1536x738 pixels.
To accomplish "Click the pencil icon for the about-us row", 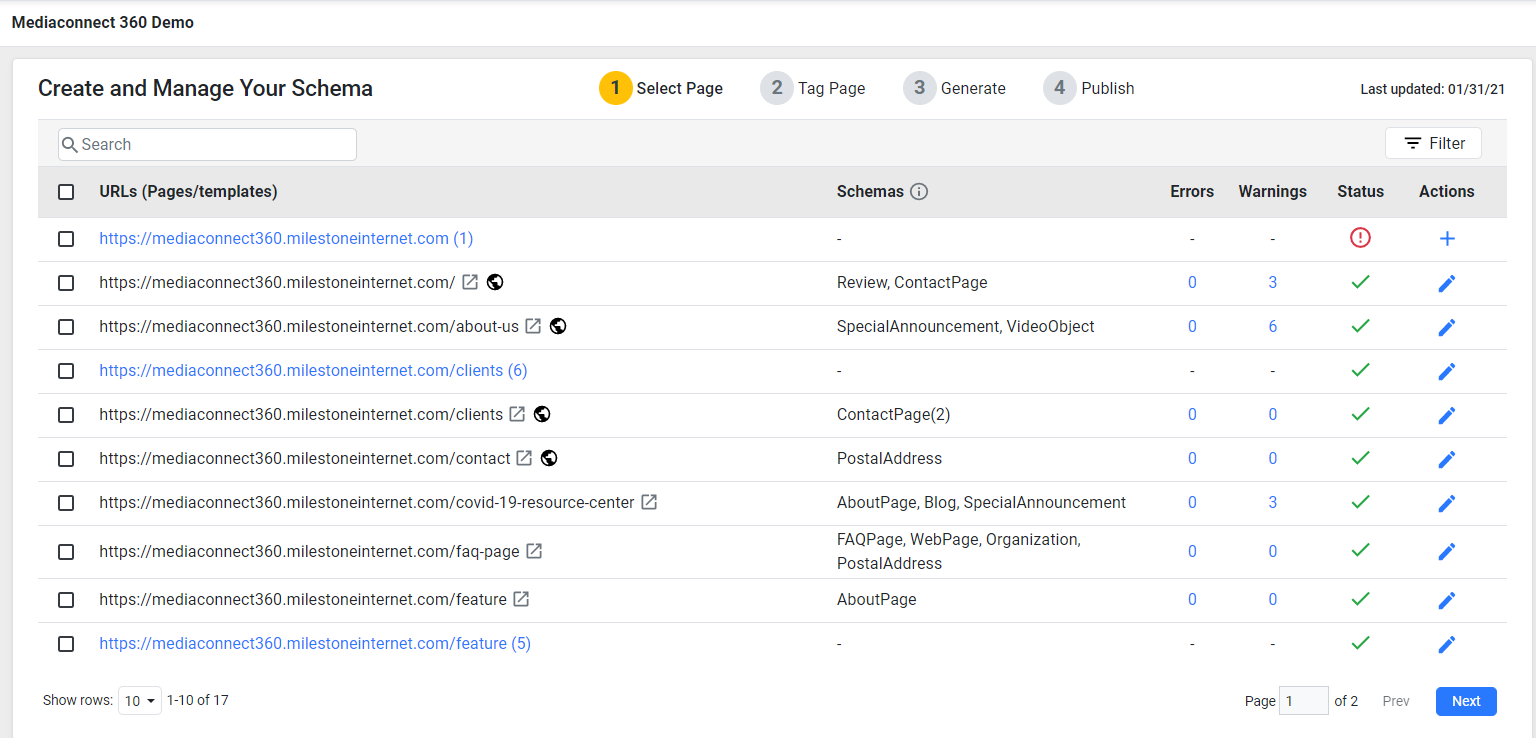I will coord(1447,327).
